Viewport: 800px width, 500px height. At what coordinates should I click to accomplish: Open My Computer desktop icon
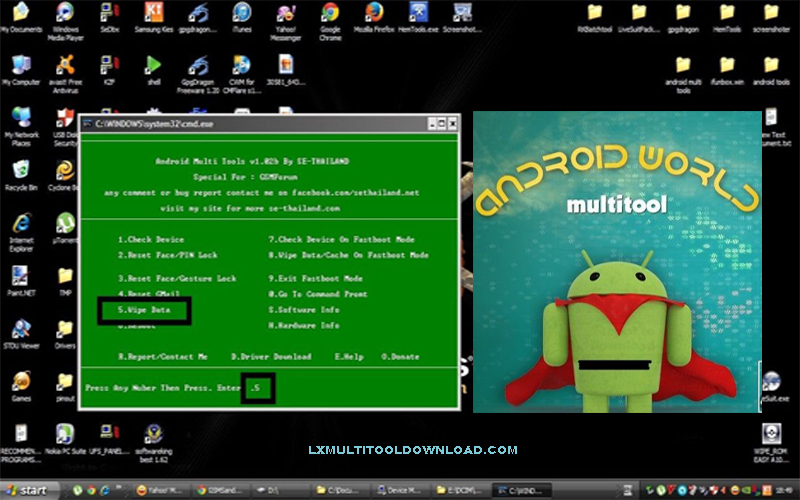21,70
